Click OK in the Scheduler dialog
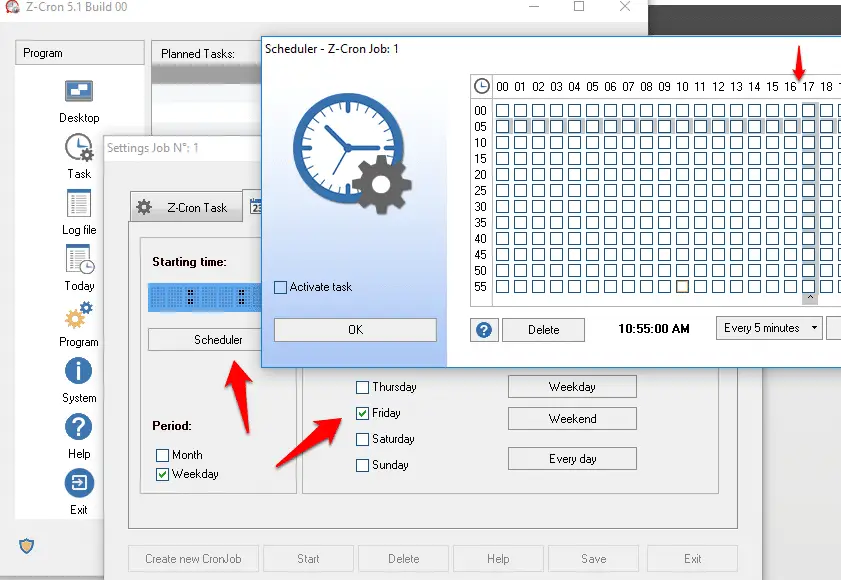841x580 pixels. [355, 329]
